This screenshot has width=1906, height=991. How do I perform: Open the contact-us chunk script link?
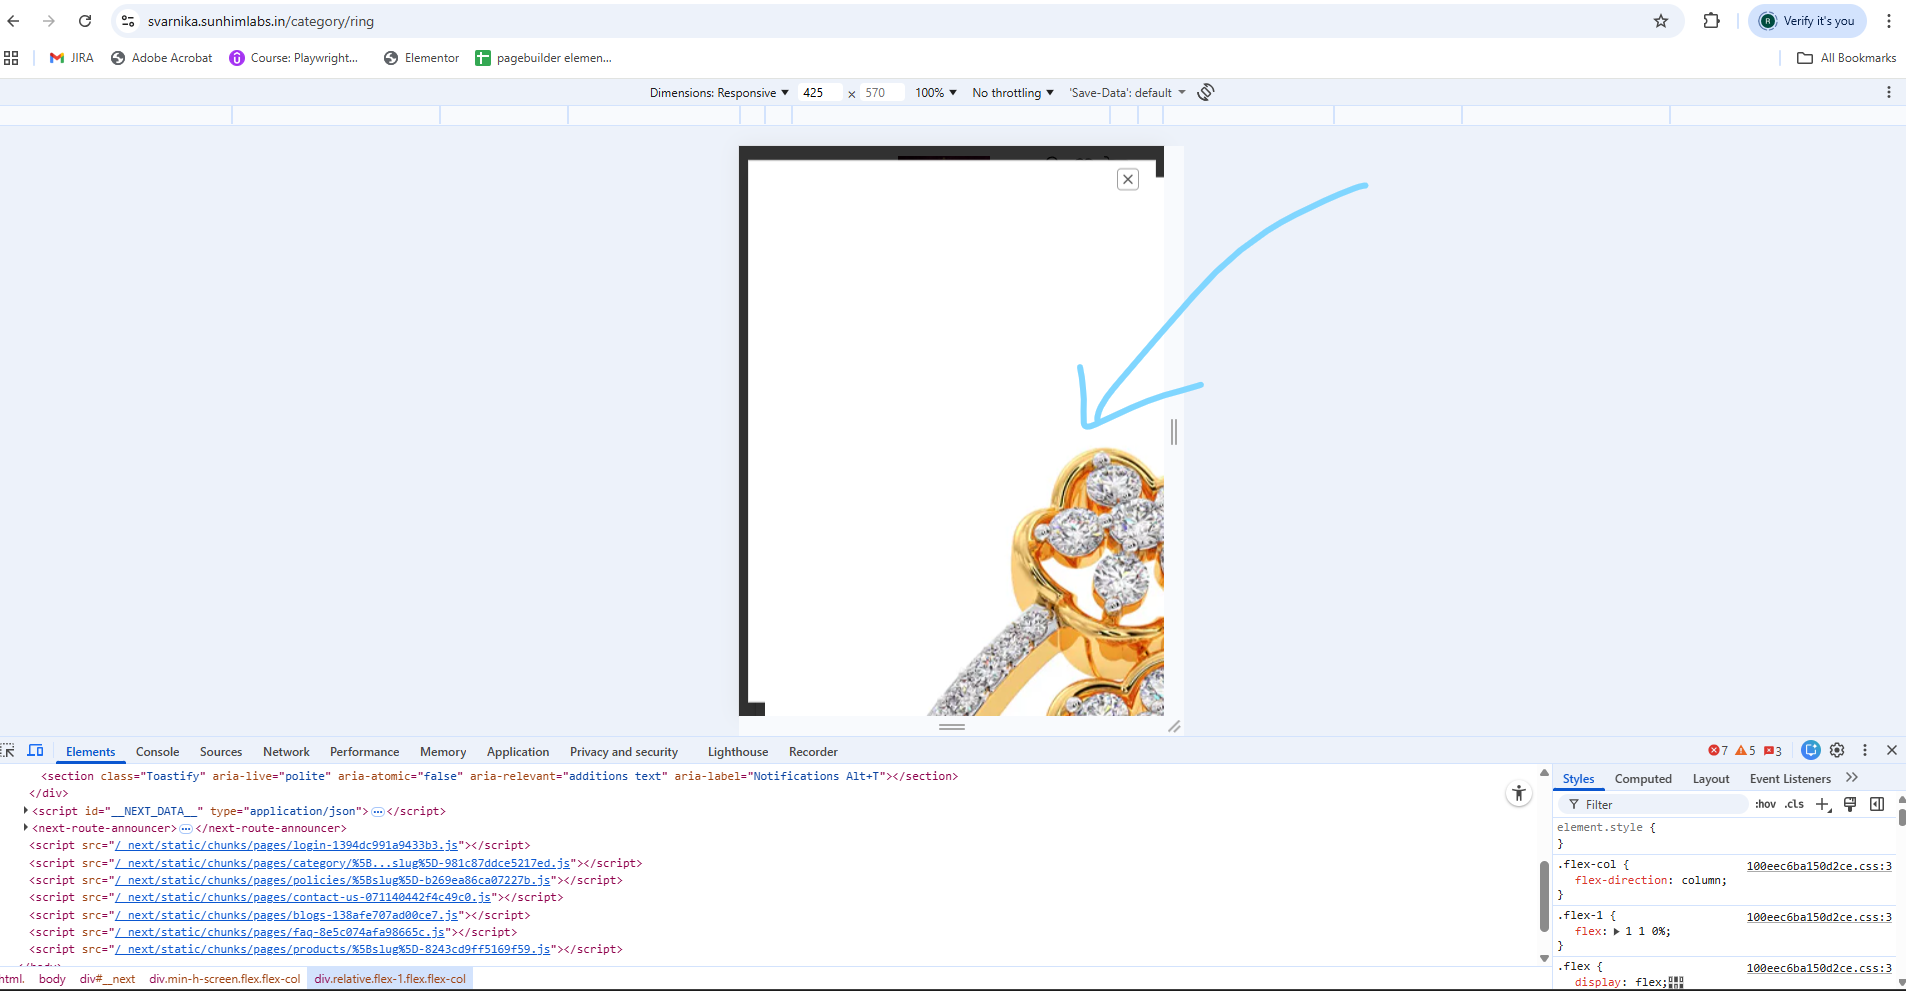point(303,897)
